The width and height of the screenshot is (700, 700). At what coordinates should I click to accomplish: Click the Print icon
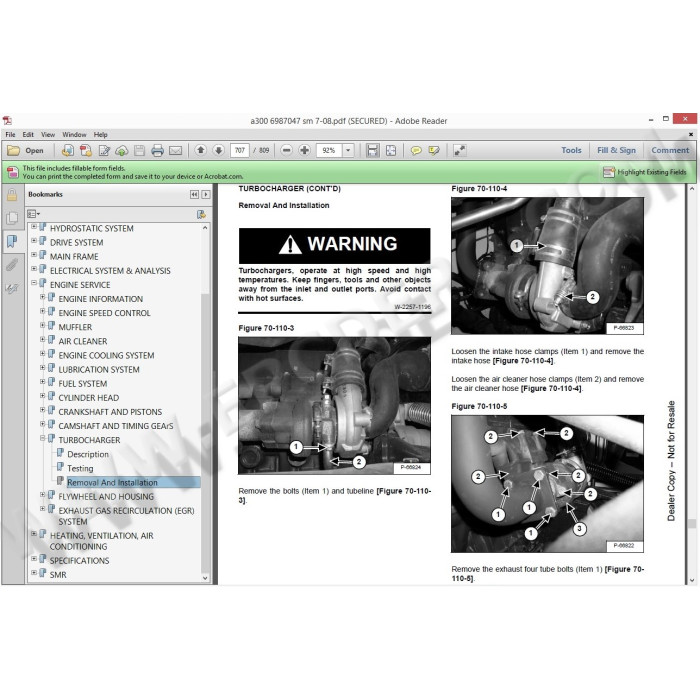click(x=157, y=150)
